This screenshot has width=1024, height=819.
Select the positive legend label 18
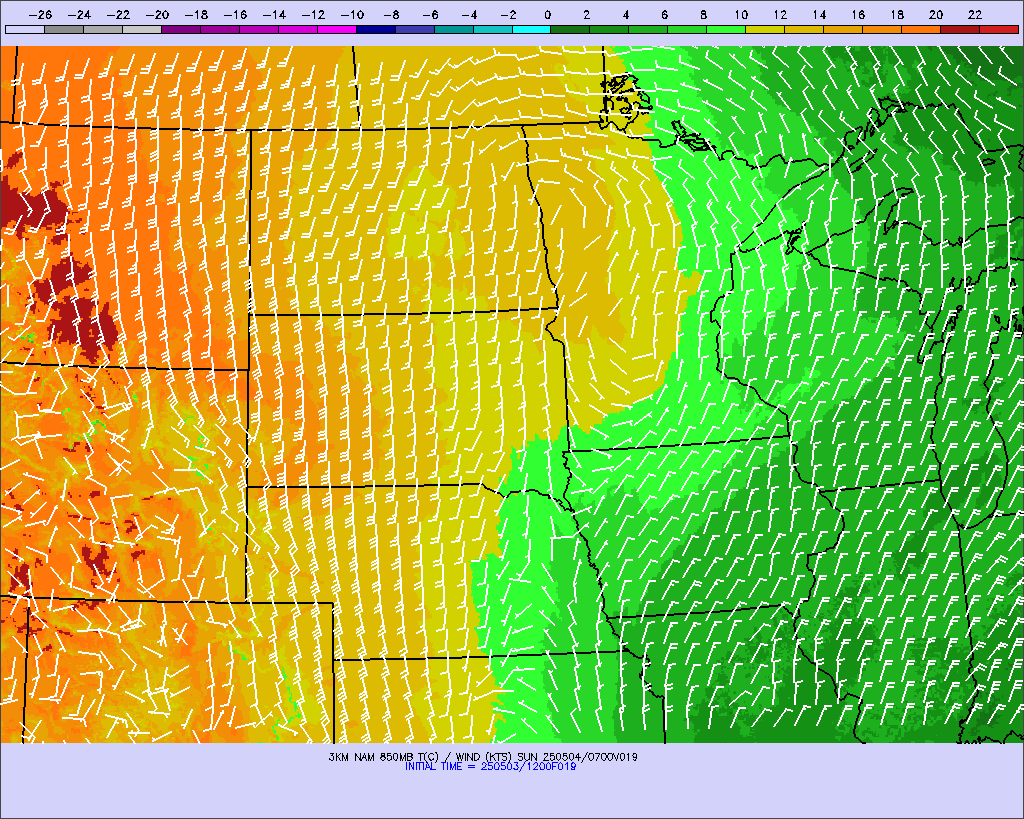tap(897, 14)
